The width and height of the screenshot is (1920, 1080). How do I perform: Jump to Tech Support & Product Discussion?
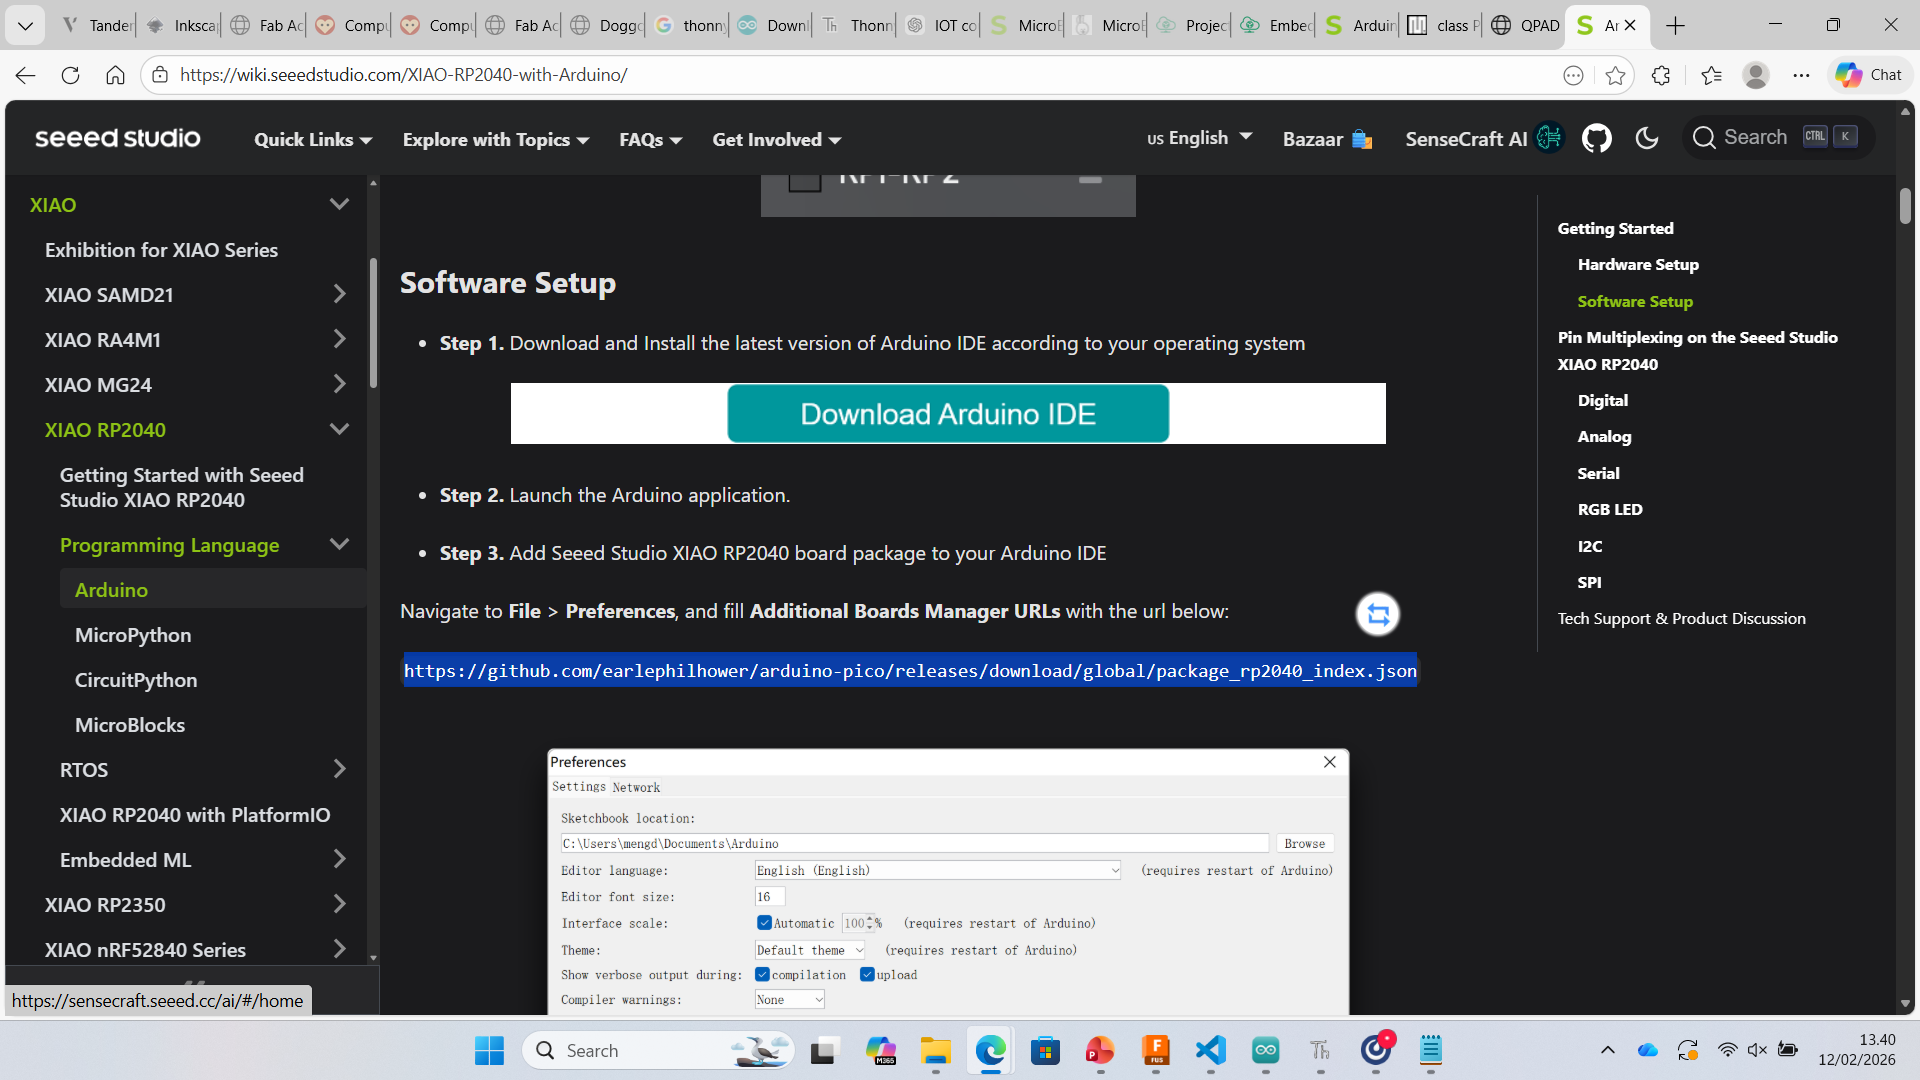coord(1681,619)
